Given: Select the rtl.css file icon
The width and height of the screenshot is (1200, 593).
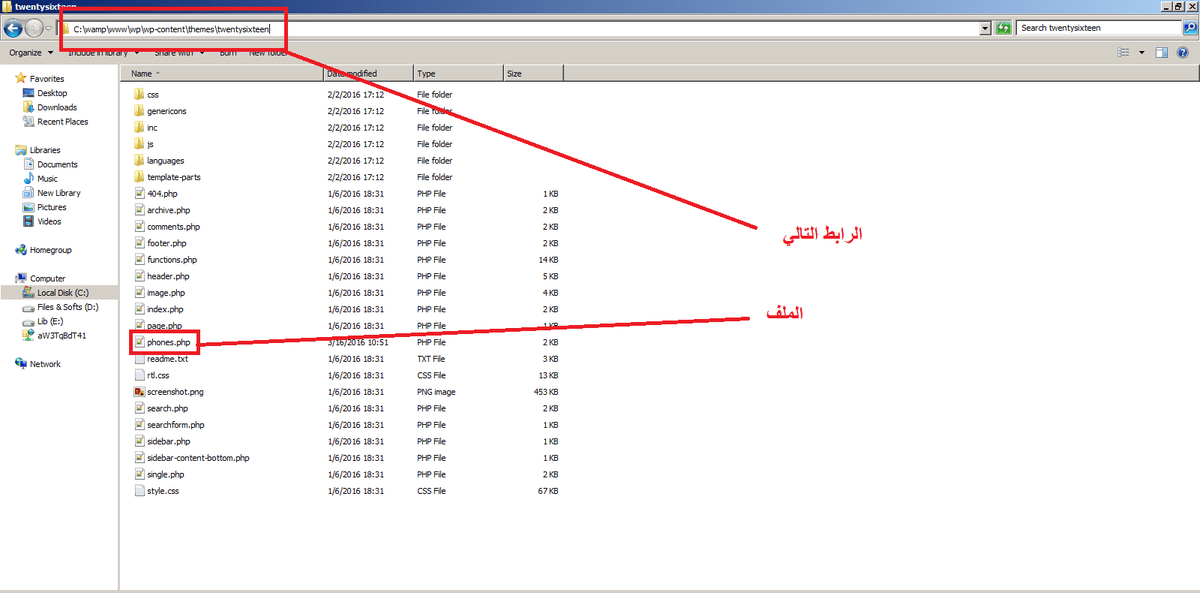Looking at the screenshot, I should tap(139, 375).
